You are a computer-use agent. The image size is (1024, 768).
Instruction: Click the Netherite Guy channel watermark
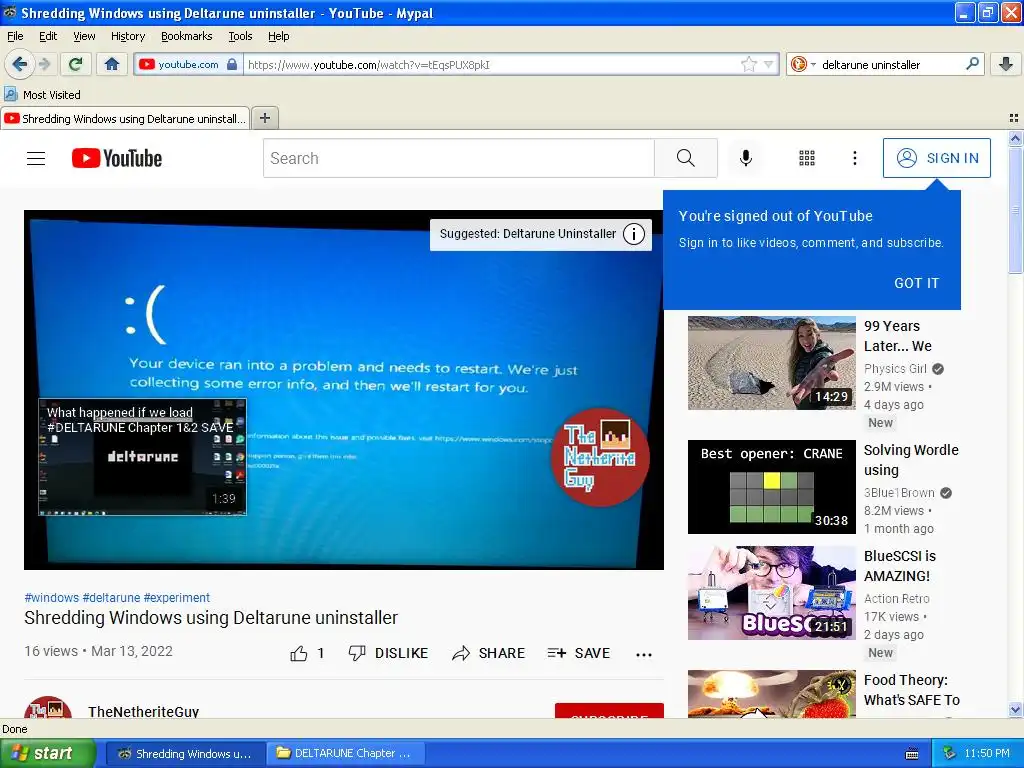pyautogui.click(x=600, y=456)
